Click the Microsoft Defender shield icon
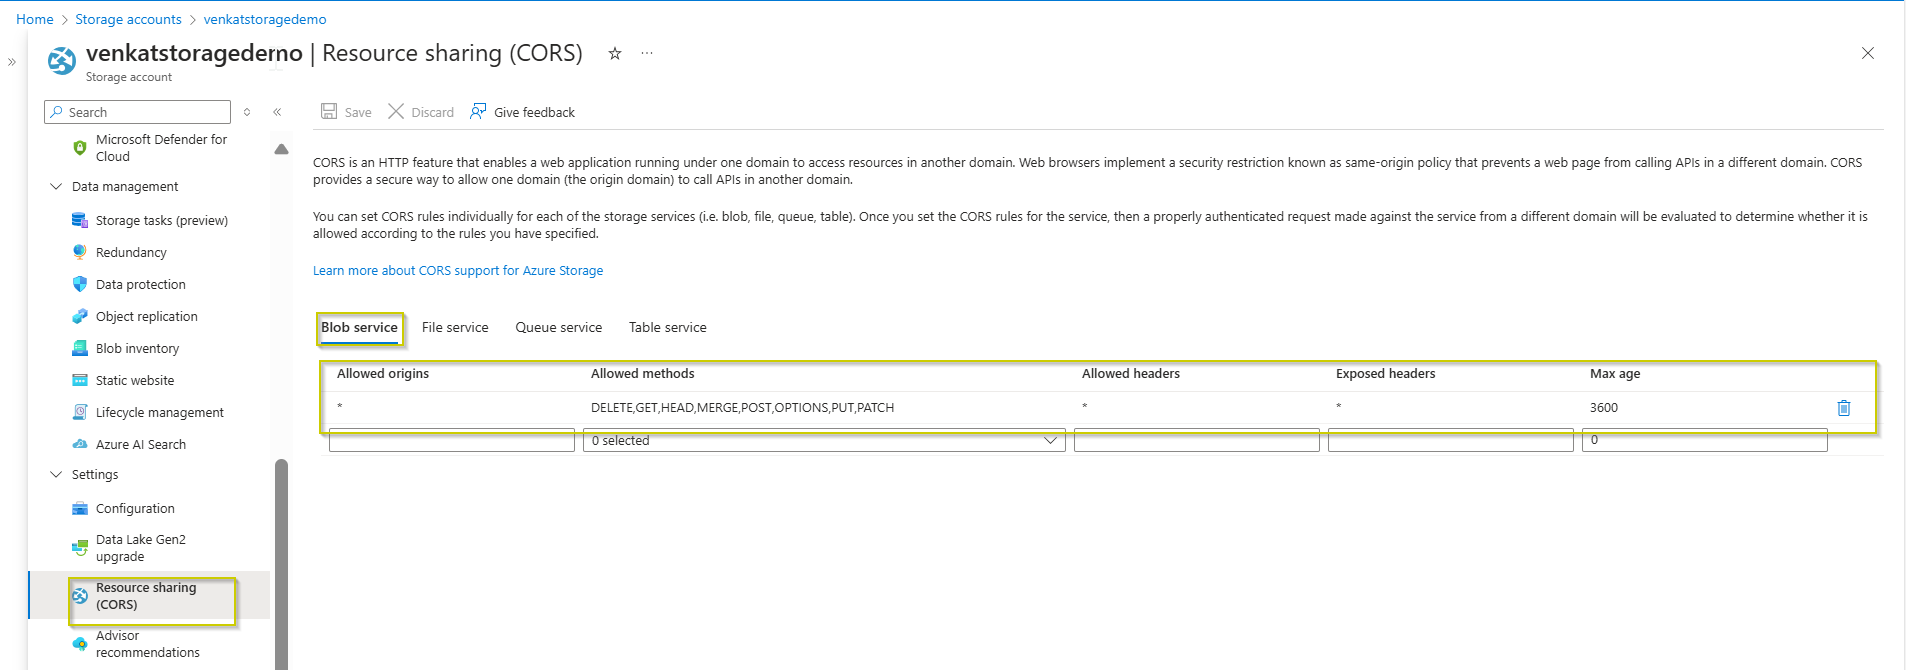 point(80,148)
